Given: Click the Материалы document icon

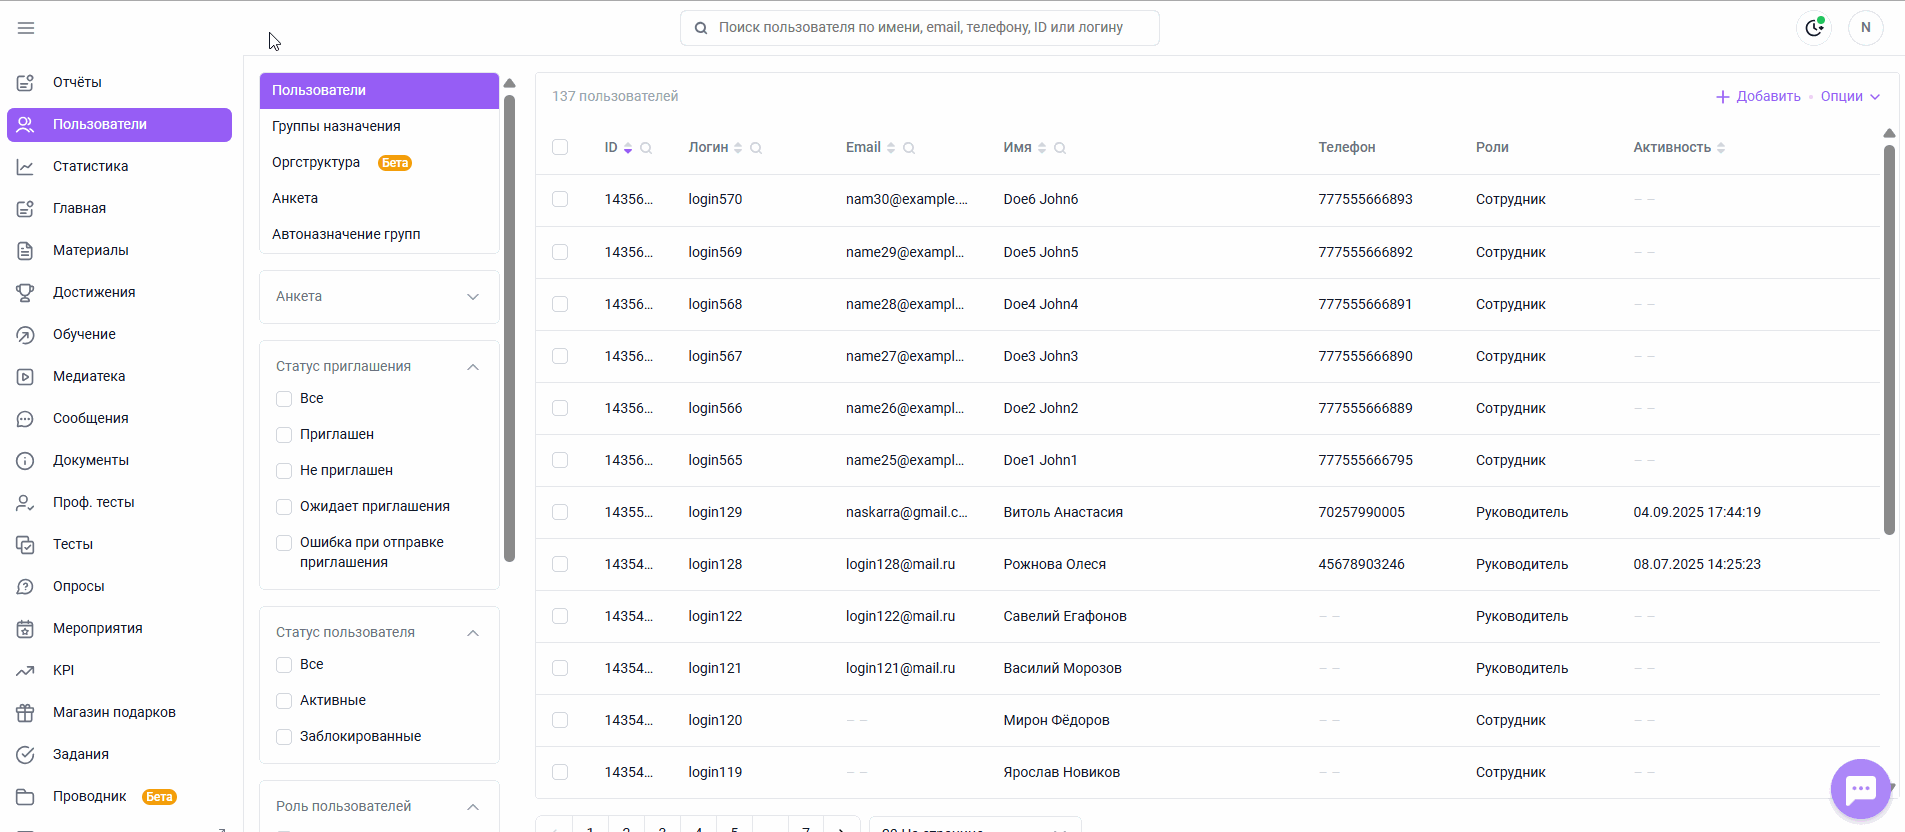Looking at the screenshot, I should tap(26, 250).
